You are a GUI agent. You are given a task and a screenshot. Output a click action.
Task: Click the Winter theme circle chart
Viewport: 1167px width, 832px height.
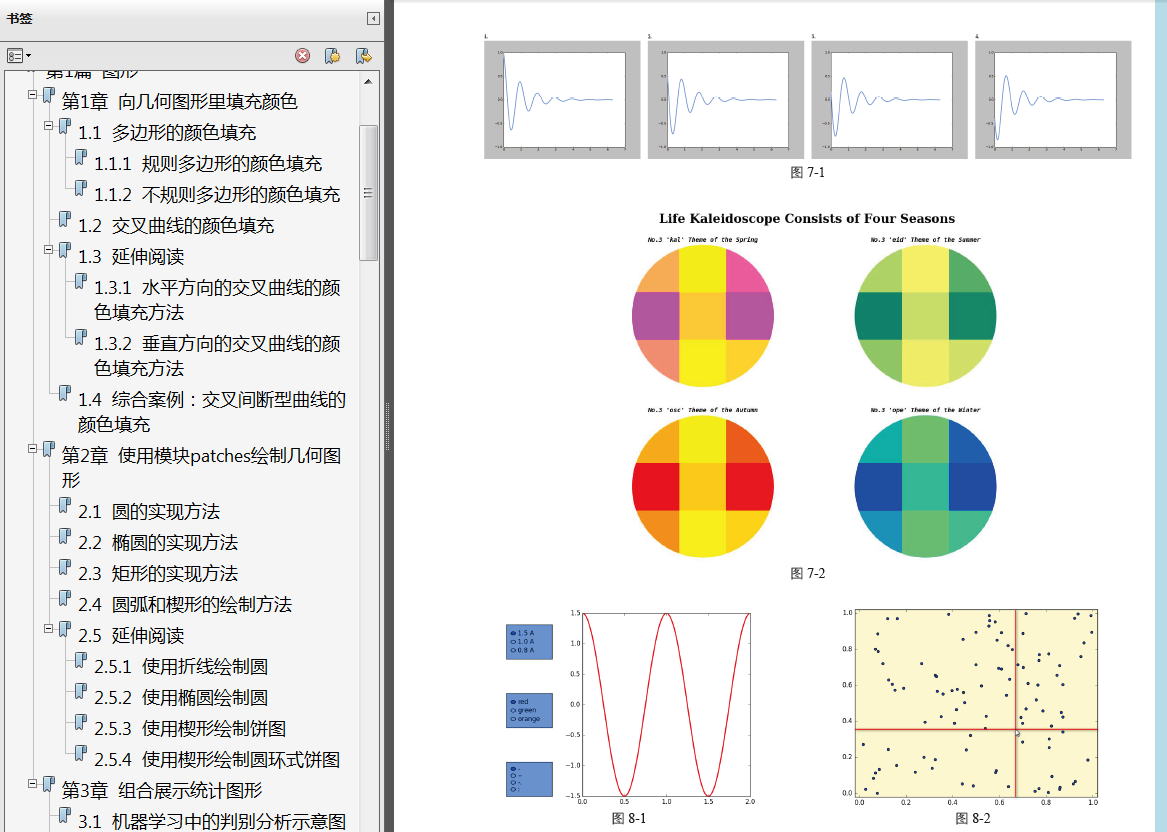(925, 487)
